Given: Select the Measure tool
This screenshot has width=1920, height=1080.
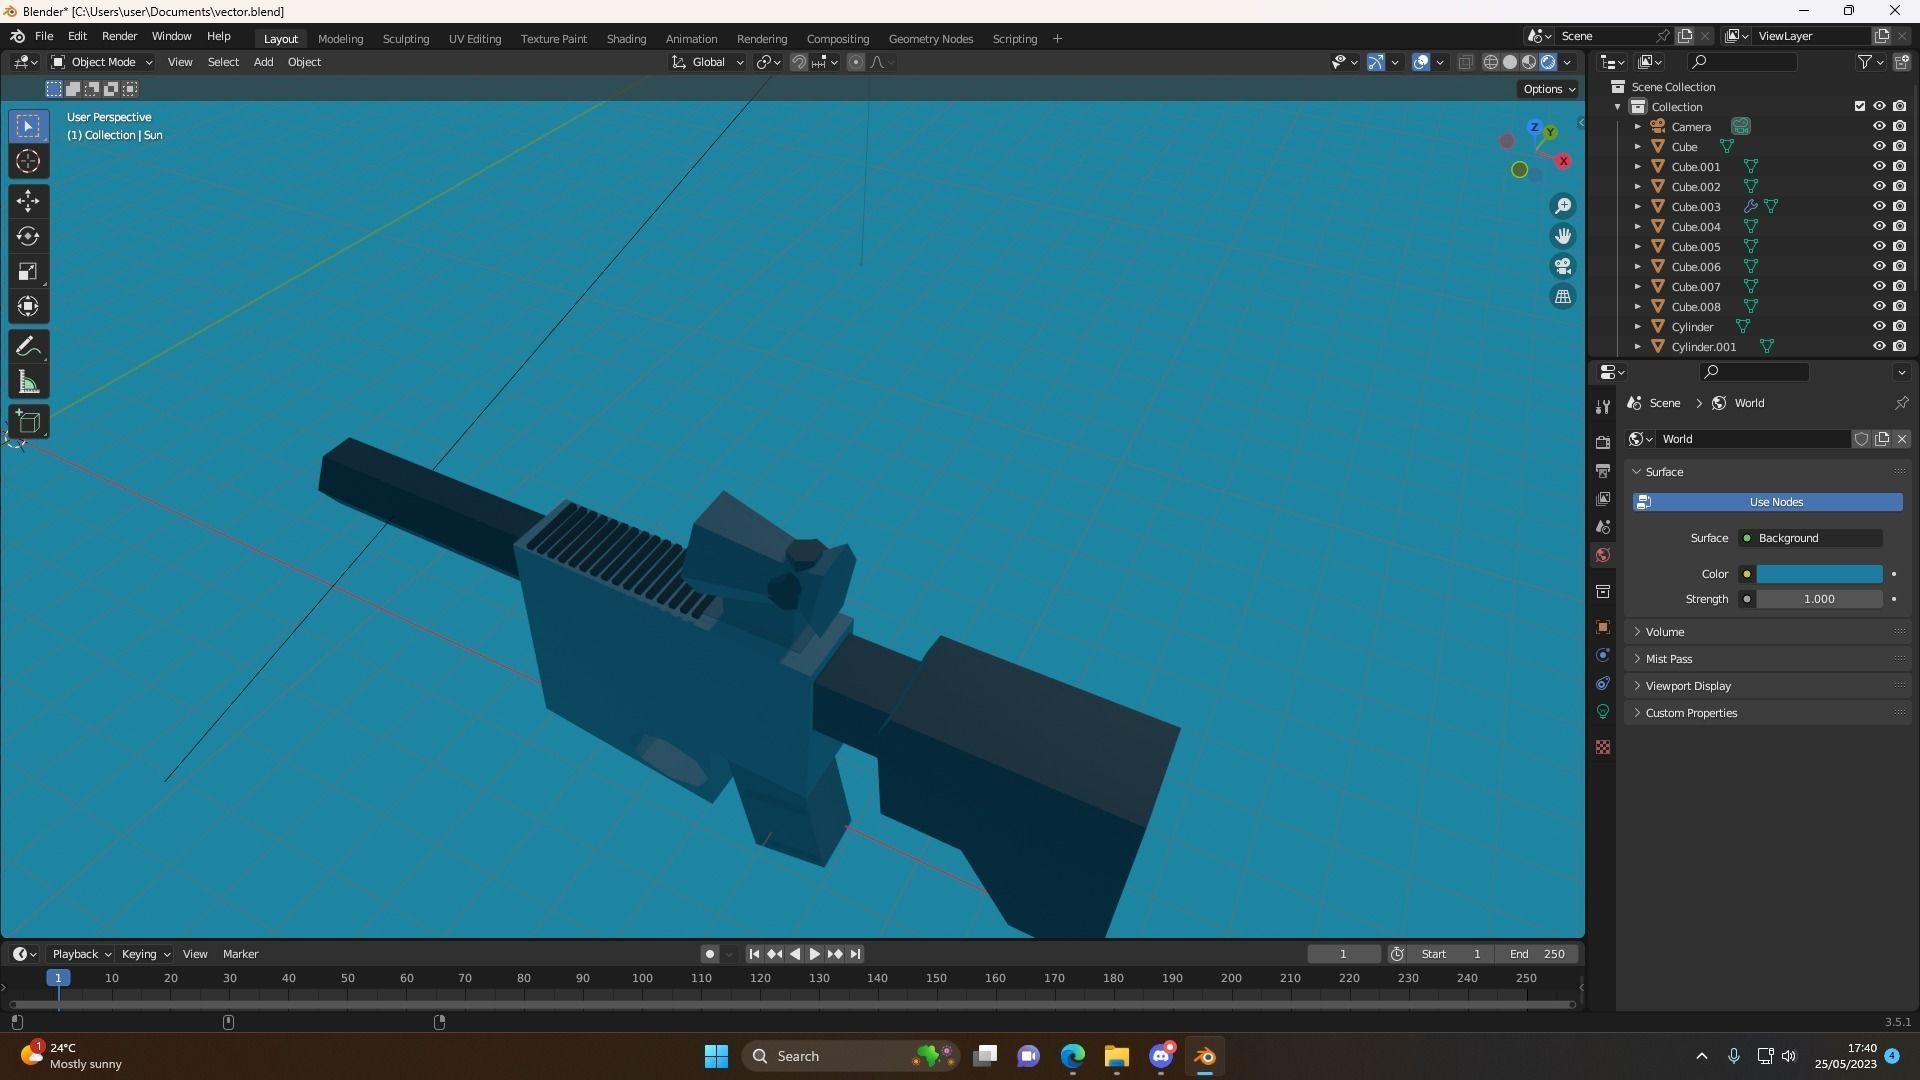Looking at the screenshot, I should click(x=28, y=382).
